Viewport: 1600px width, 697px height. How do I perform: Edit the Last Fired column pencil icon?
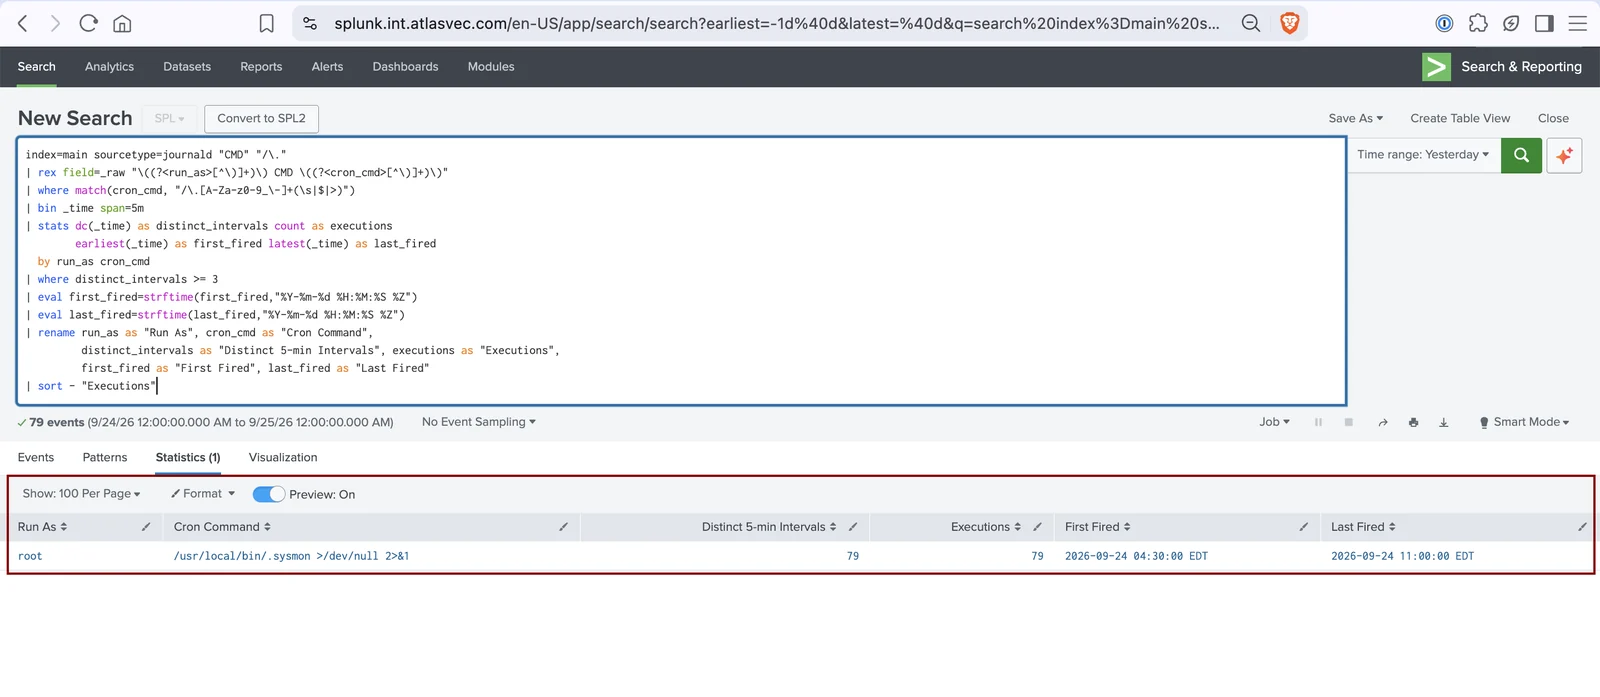pyautogui.click(x=1582, y=527)
